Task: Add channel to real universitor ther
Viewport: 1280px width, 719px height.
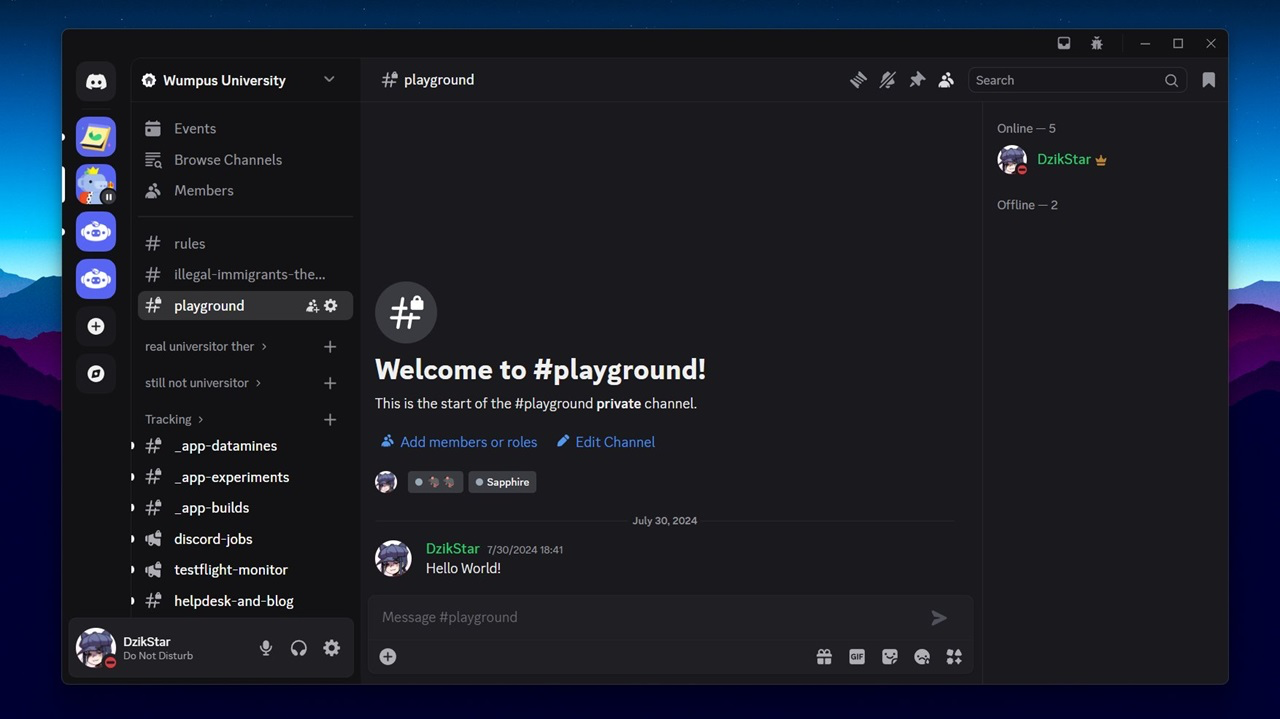Action: [330, 346]
